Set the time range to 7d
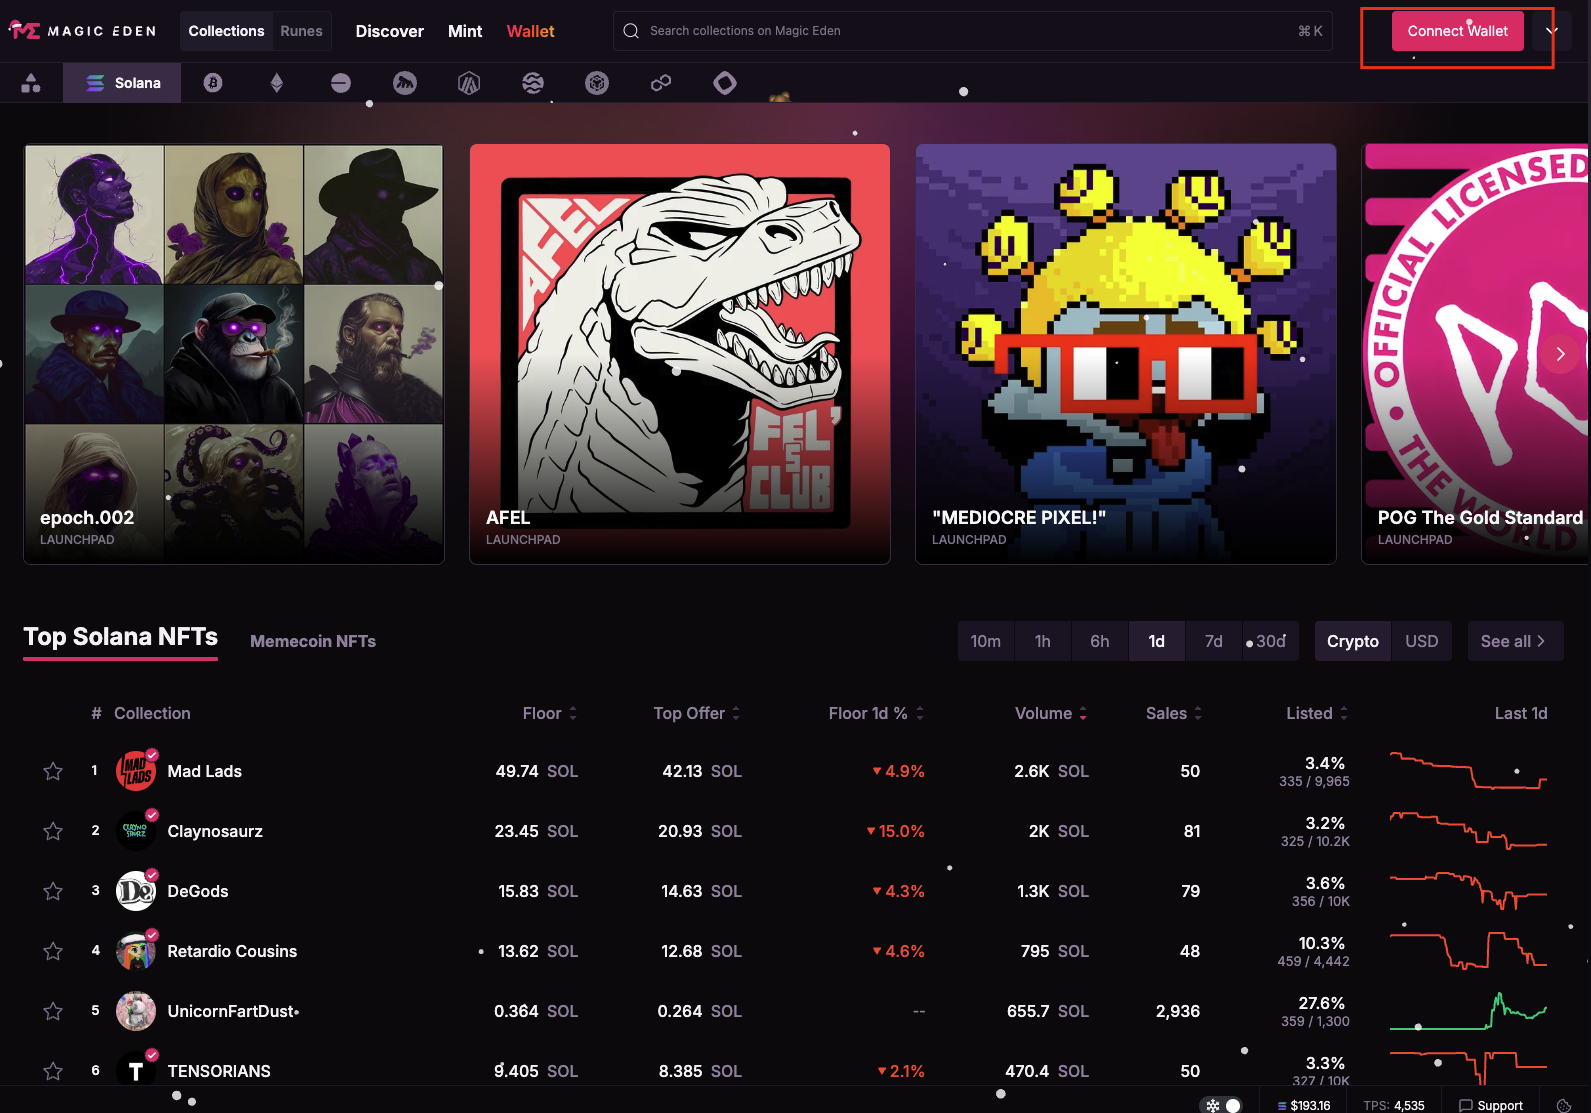The height and width of the screenshot is (1113, 1591). pos(1214,641)
